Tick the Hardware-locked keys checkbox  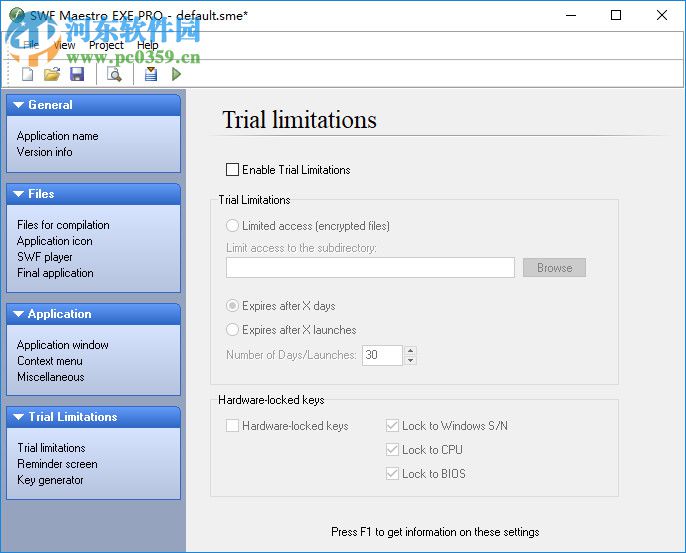coord(232,426)
